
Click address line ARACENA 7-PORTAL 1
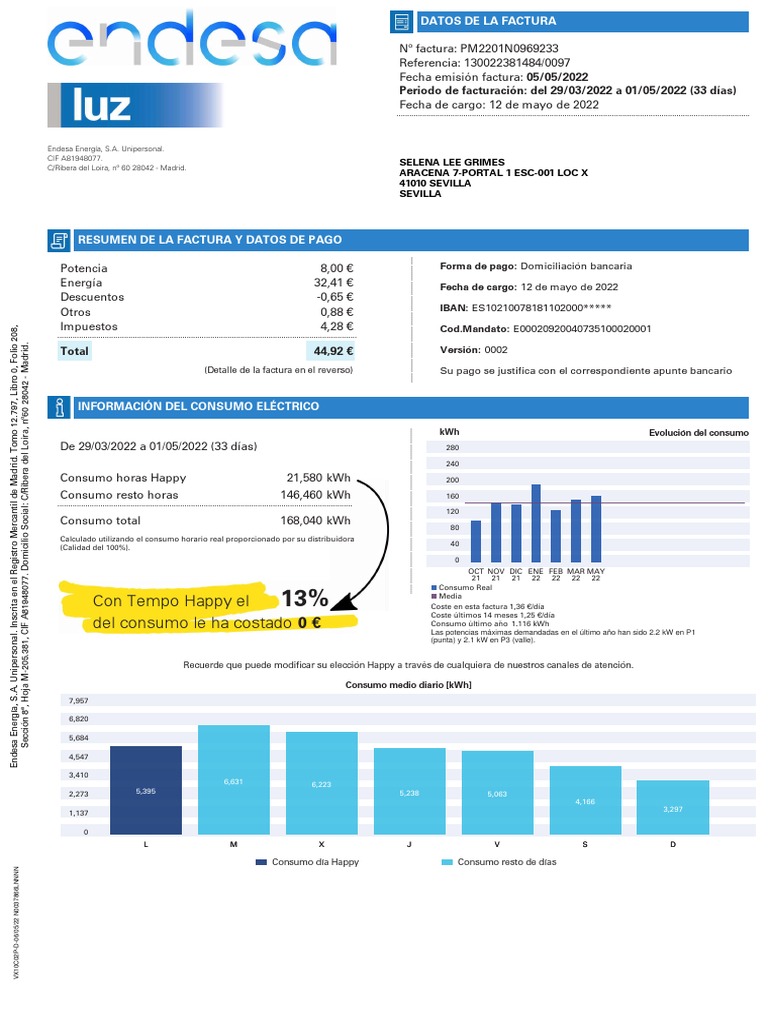tap(493, 173)
